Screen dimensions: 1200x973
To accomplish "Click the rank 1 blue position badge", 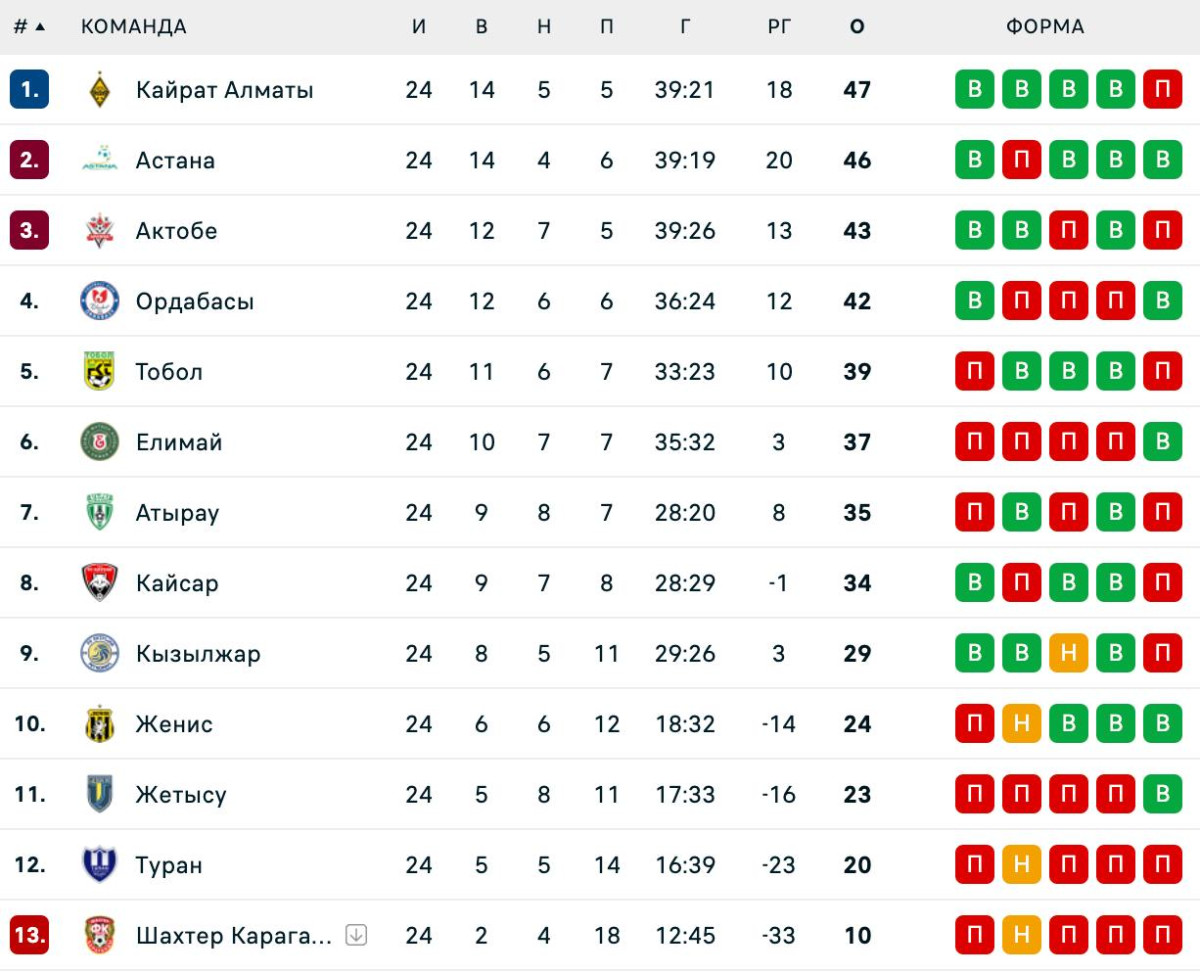I will 29,90.
